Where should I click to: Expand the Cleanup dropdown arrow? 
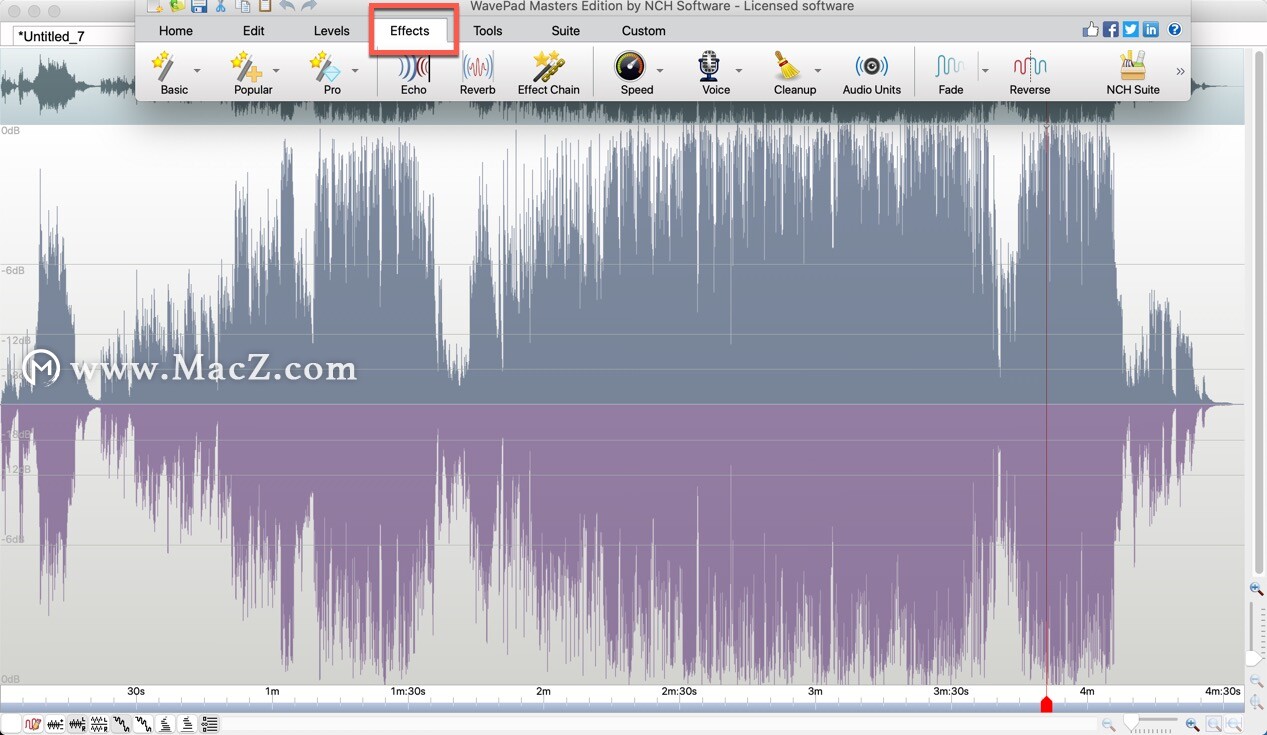point(817,71)
